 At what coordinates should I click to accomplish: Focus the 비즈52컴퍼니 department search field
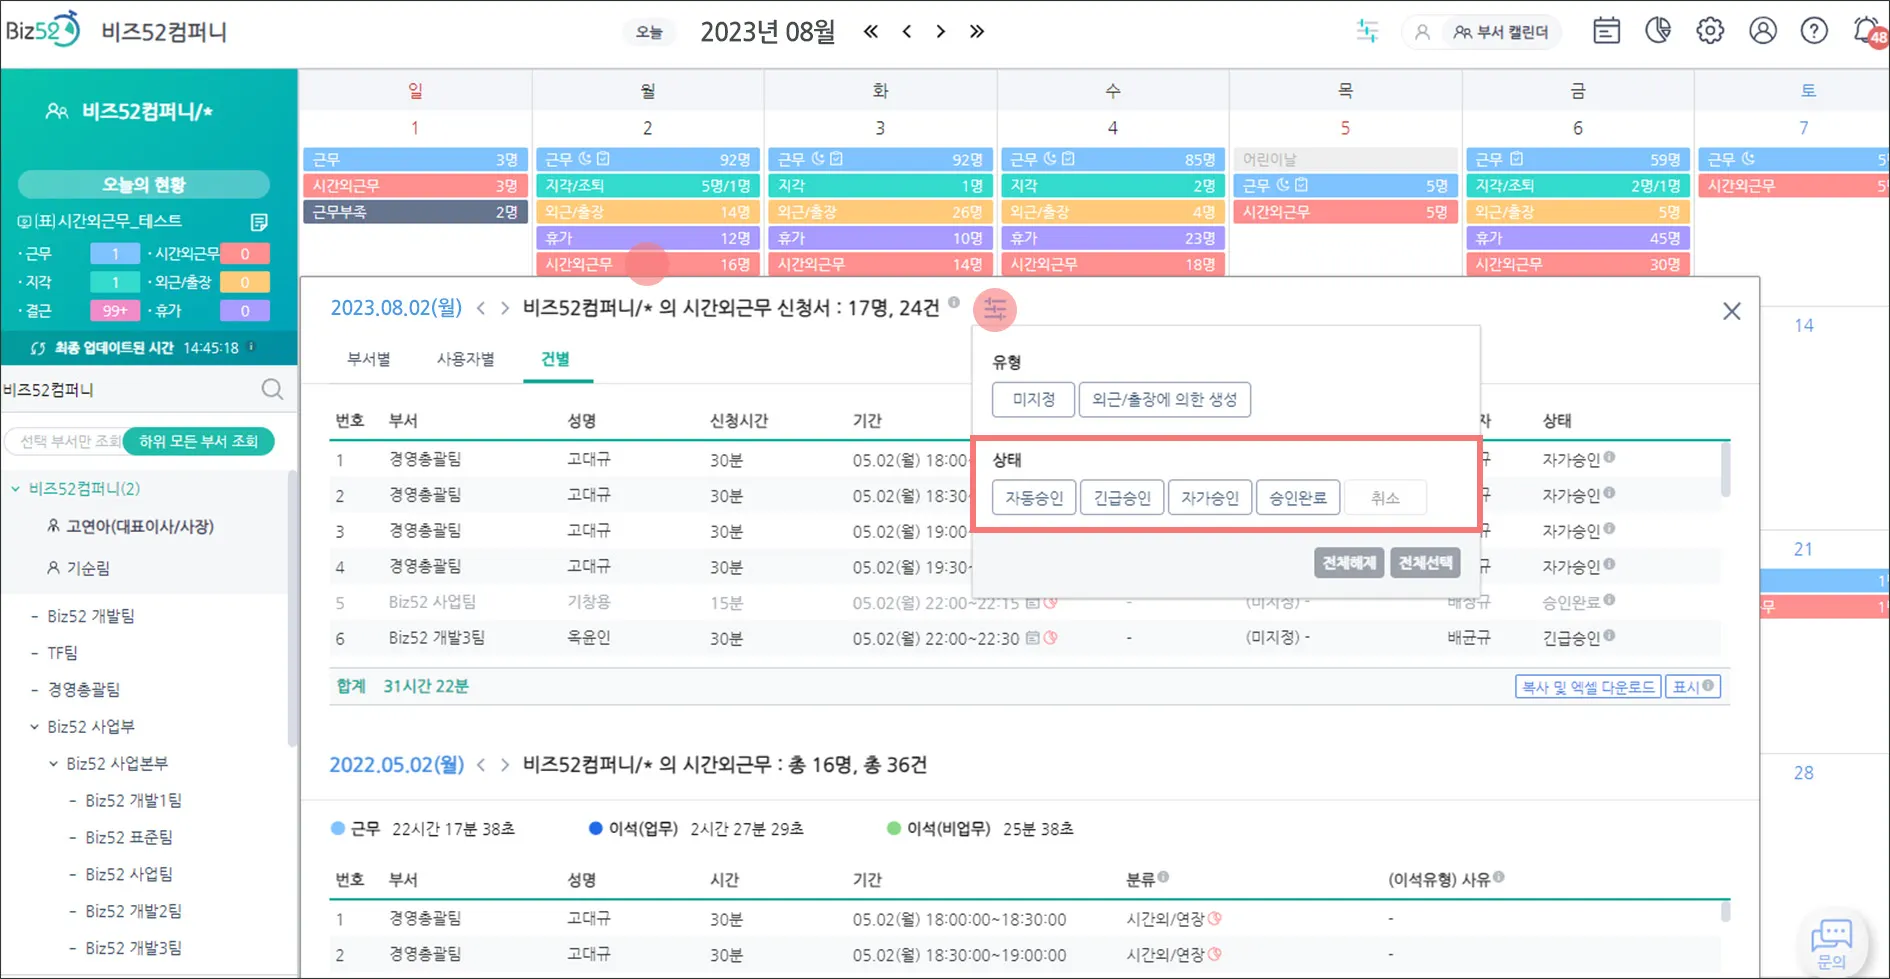coord(130,390)
